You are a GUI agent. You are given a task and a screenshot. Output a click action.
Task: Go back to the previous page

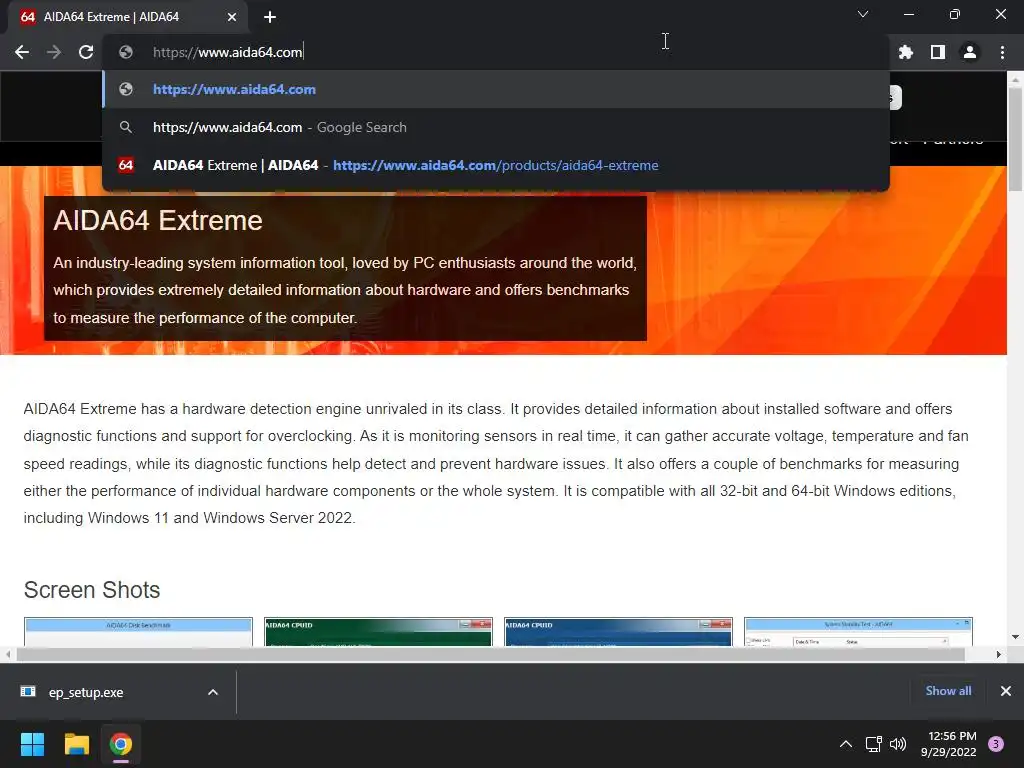[x=22, y=52]
